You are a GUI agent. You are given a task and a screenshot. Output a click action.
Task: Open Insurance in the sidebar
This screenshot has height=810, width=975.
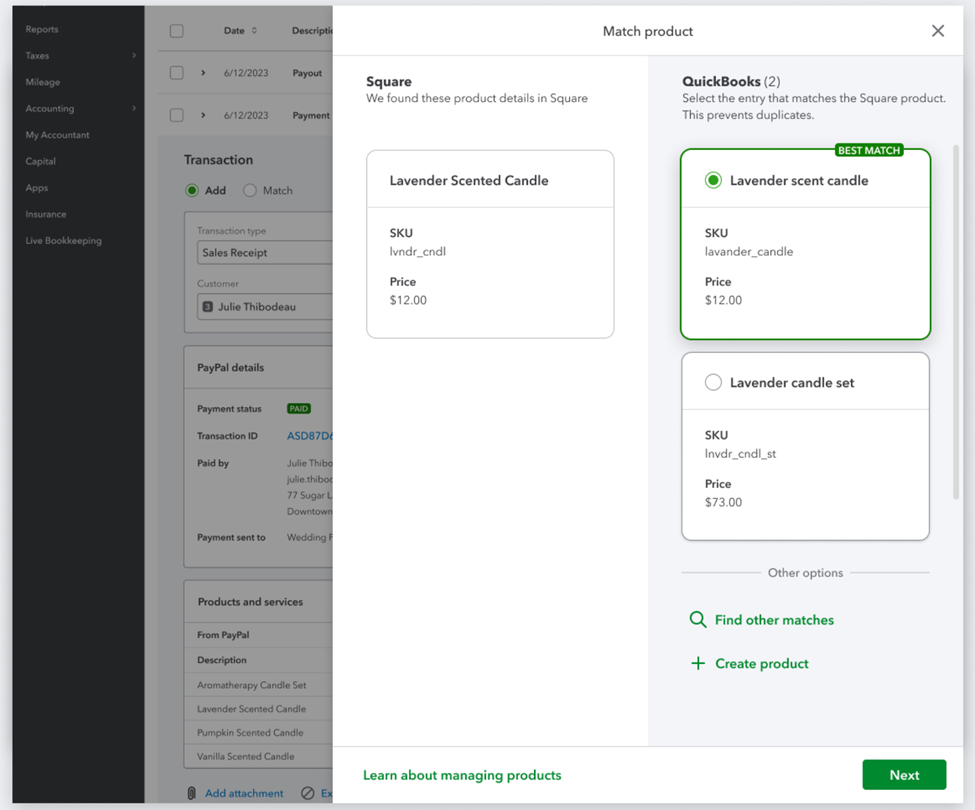(45, 214)
